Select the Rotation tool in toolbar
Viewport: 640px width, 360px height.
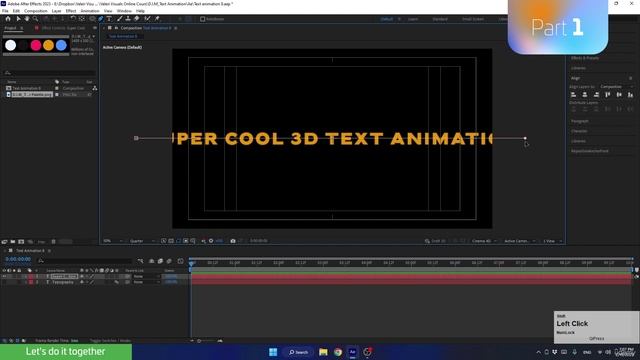[73, 19]
